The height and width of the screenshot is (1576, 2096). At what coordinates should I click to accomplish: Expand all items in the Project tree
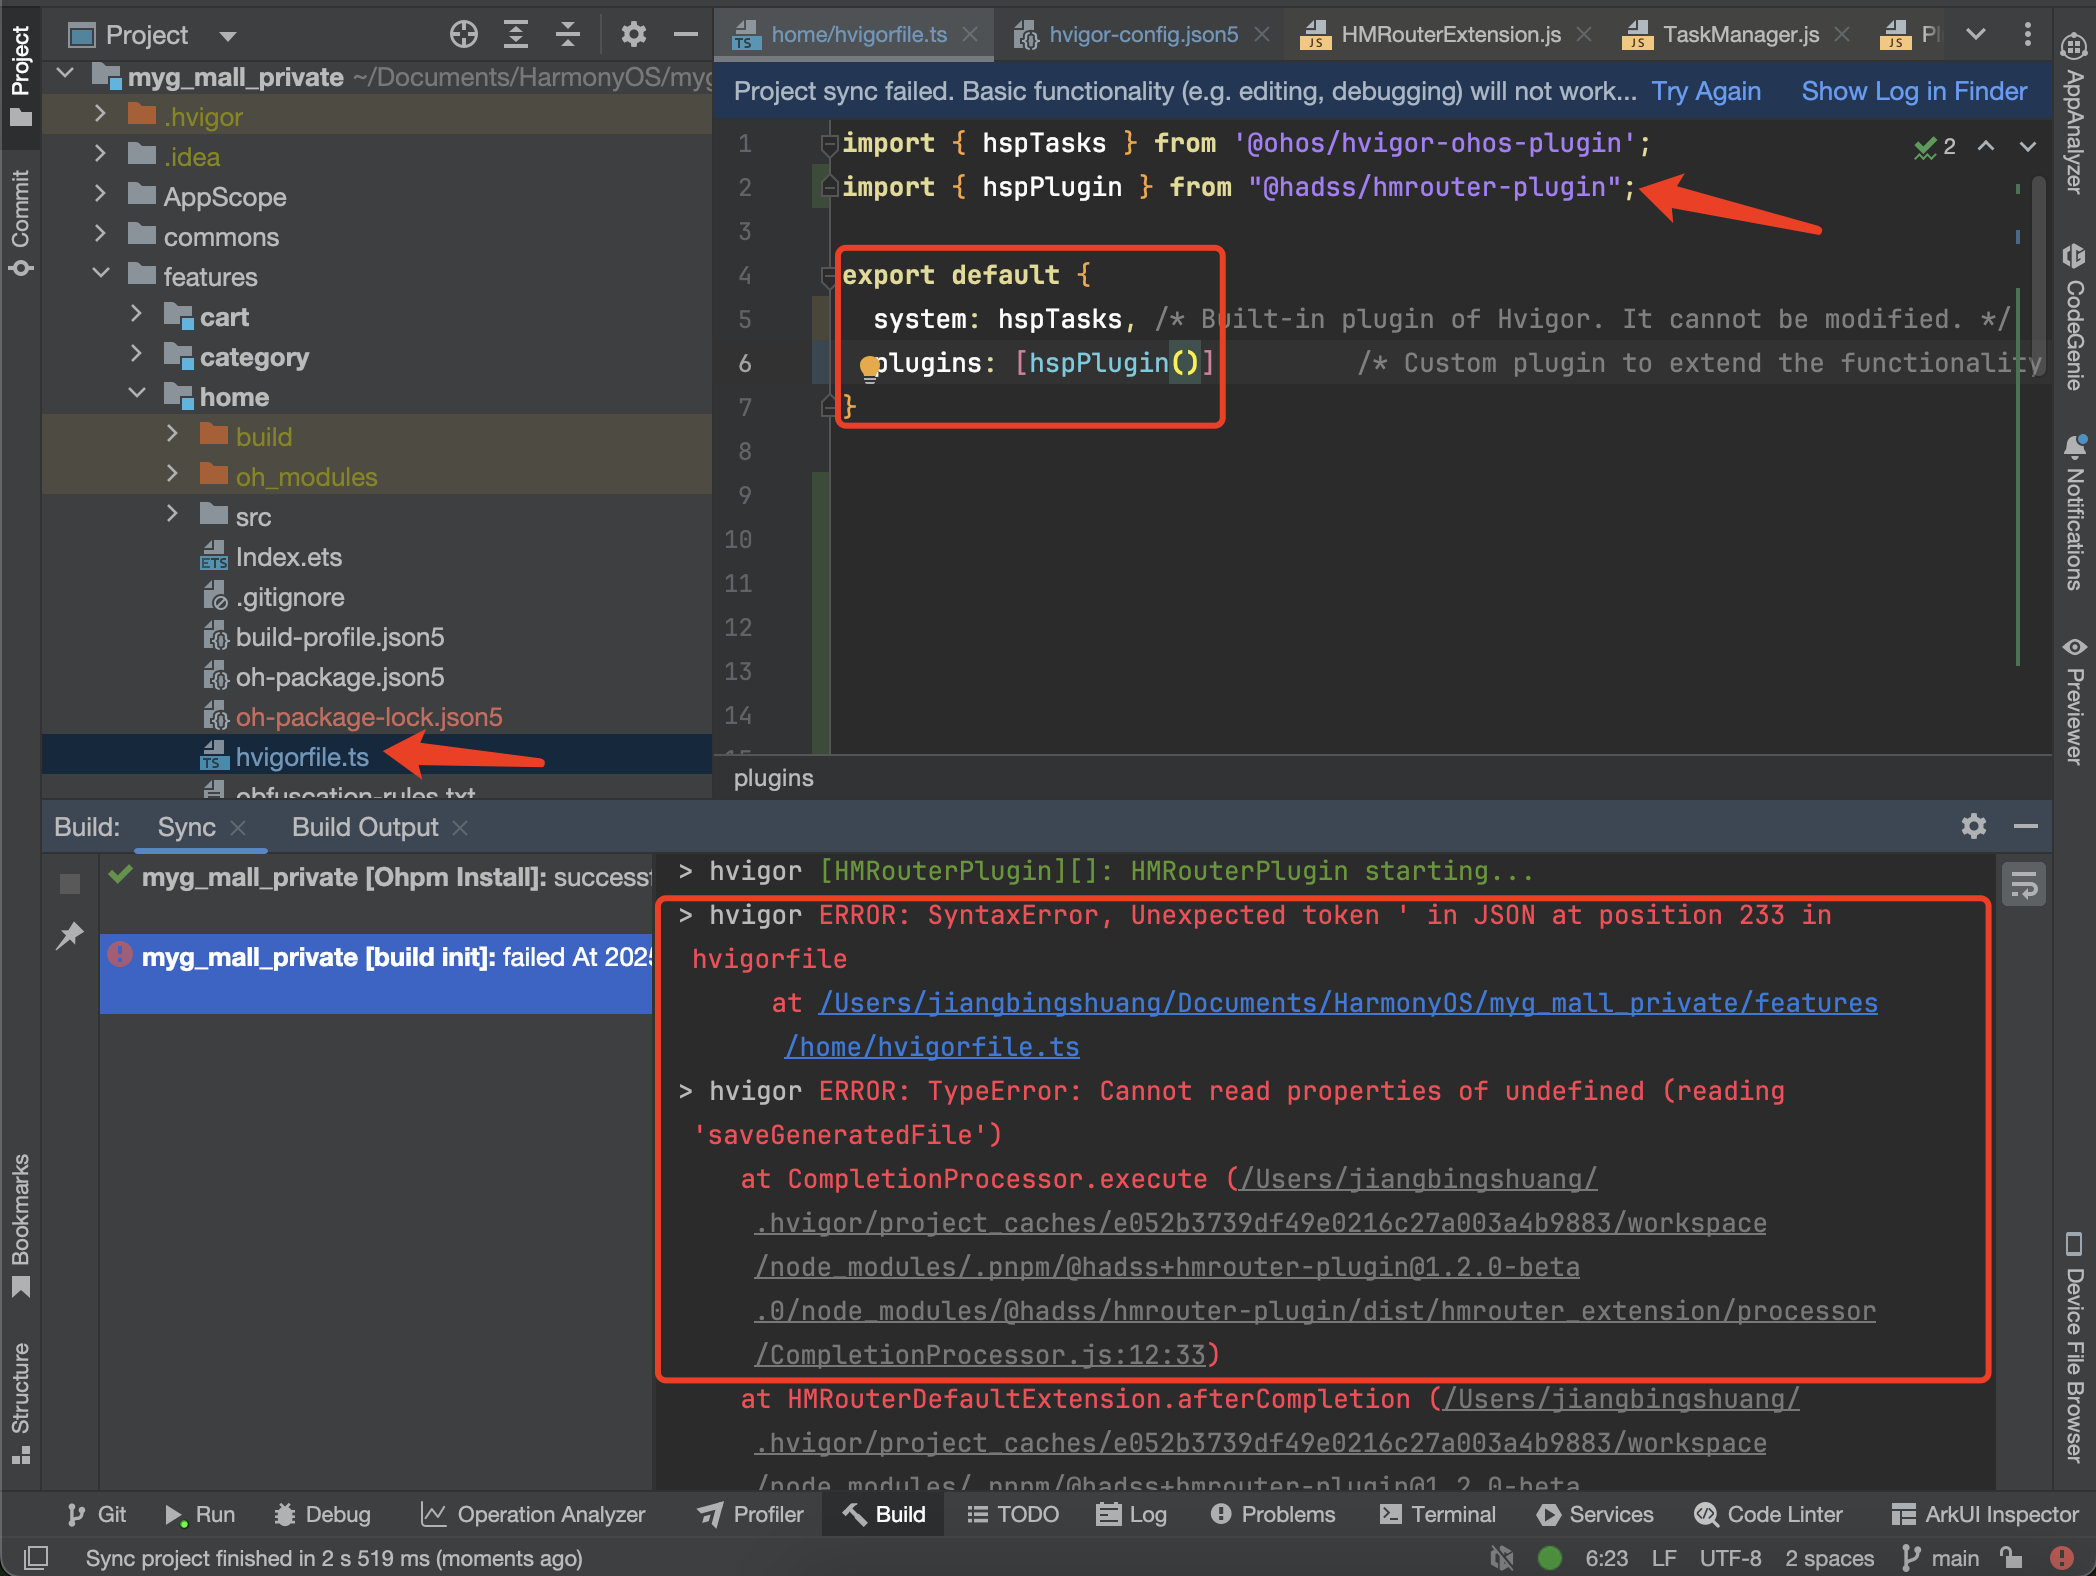515,34
